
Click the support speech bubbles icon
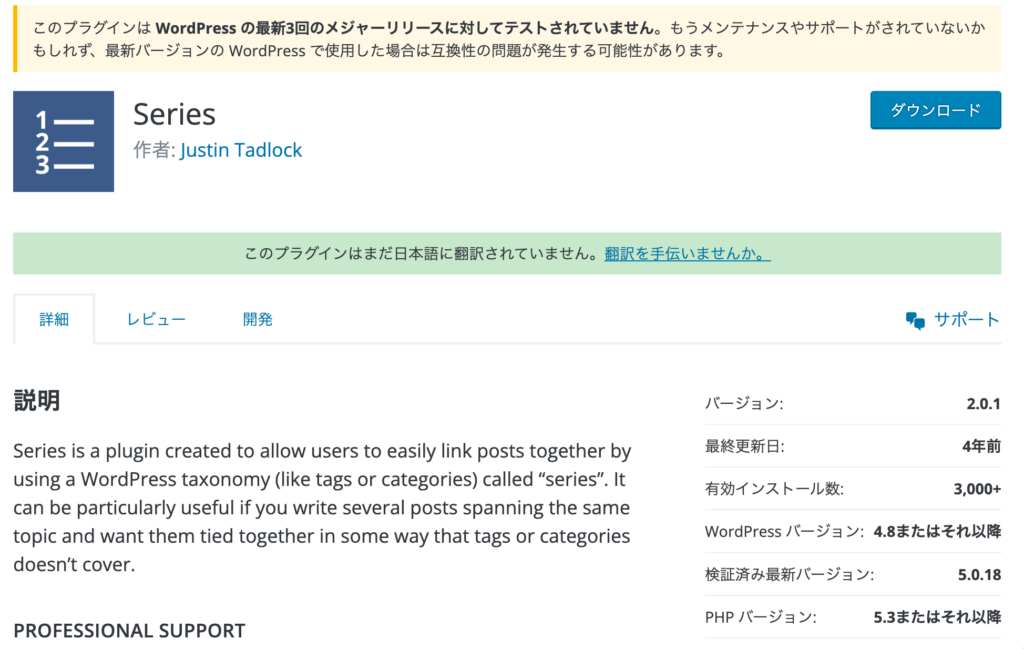click(x=915, y=320)
